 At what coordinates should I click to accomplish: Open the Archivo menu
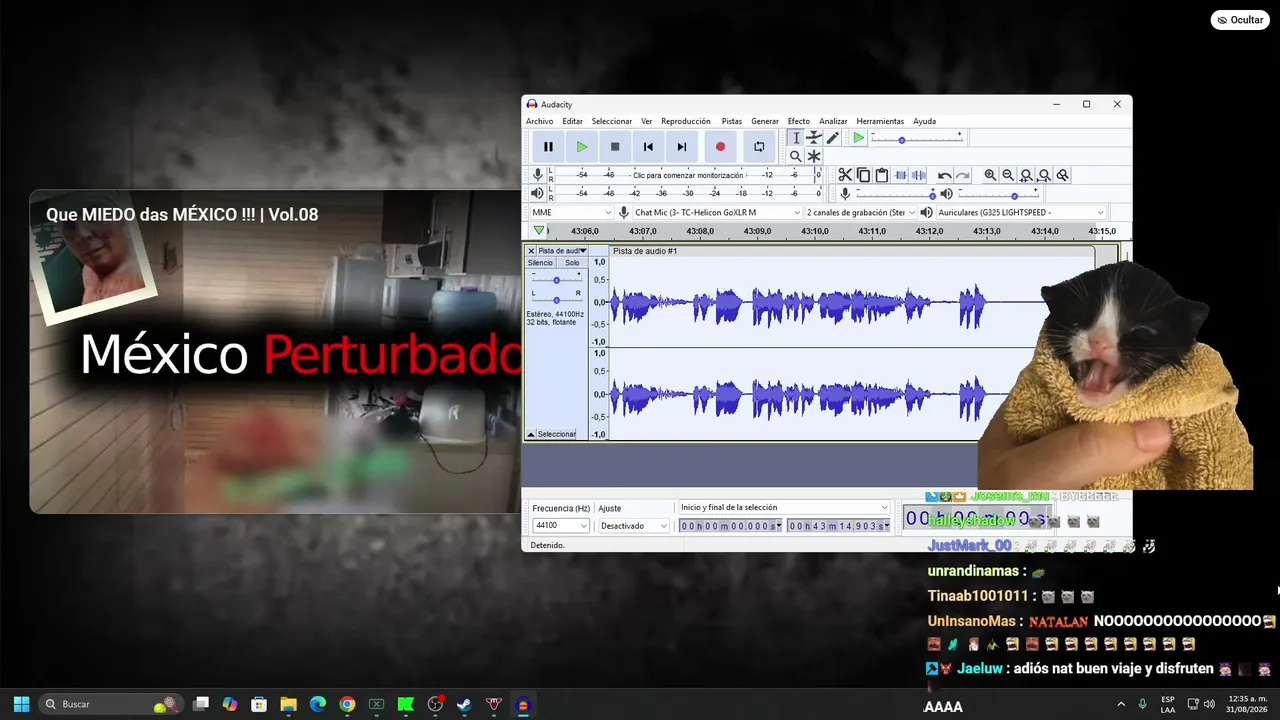click(539, 121)
